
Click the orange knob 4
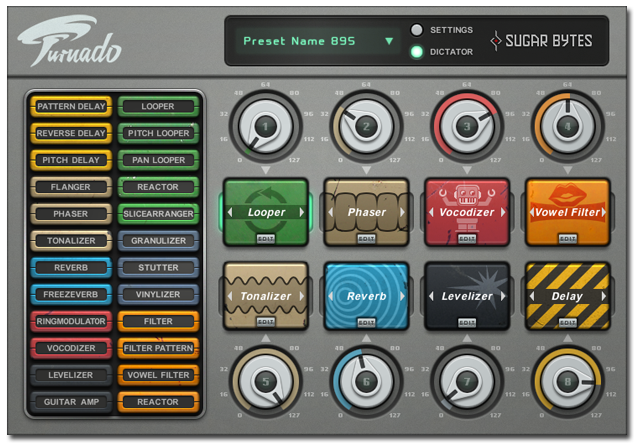[x=568, y=127]
